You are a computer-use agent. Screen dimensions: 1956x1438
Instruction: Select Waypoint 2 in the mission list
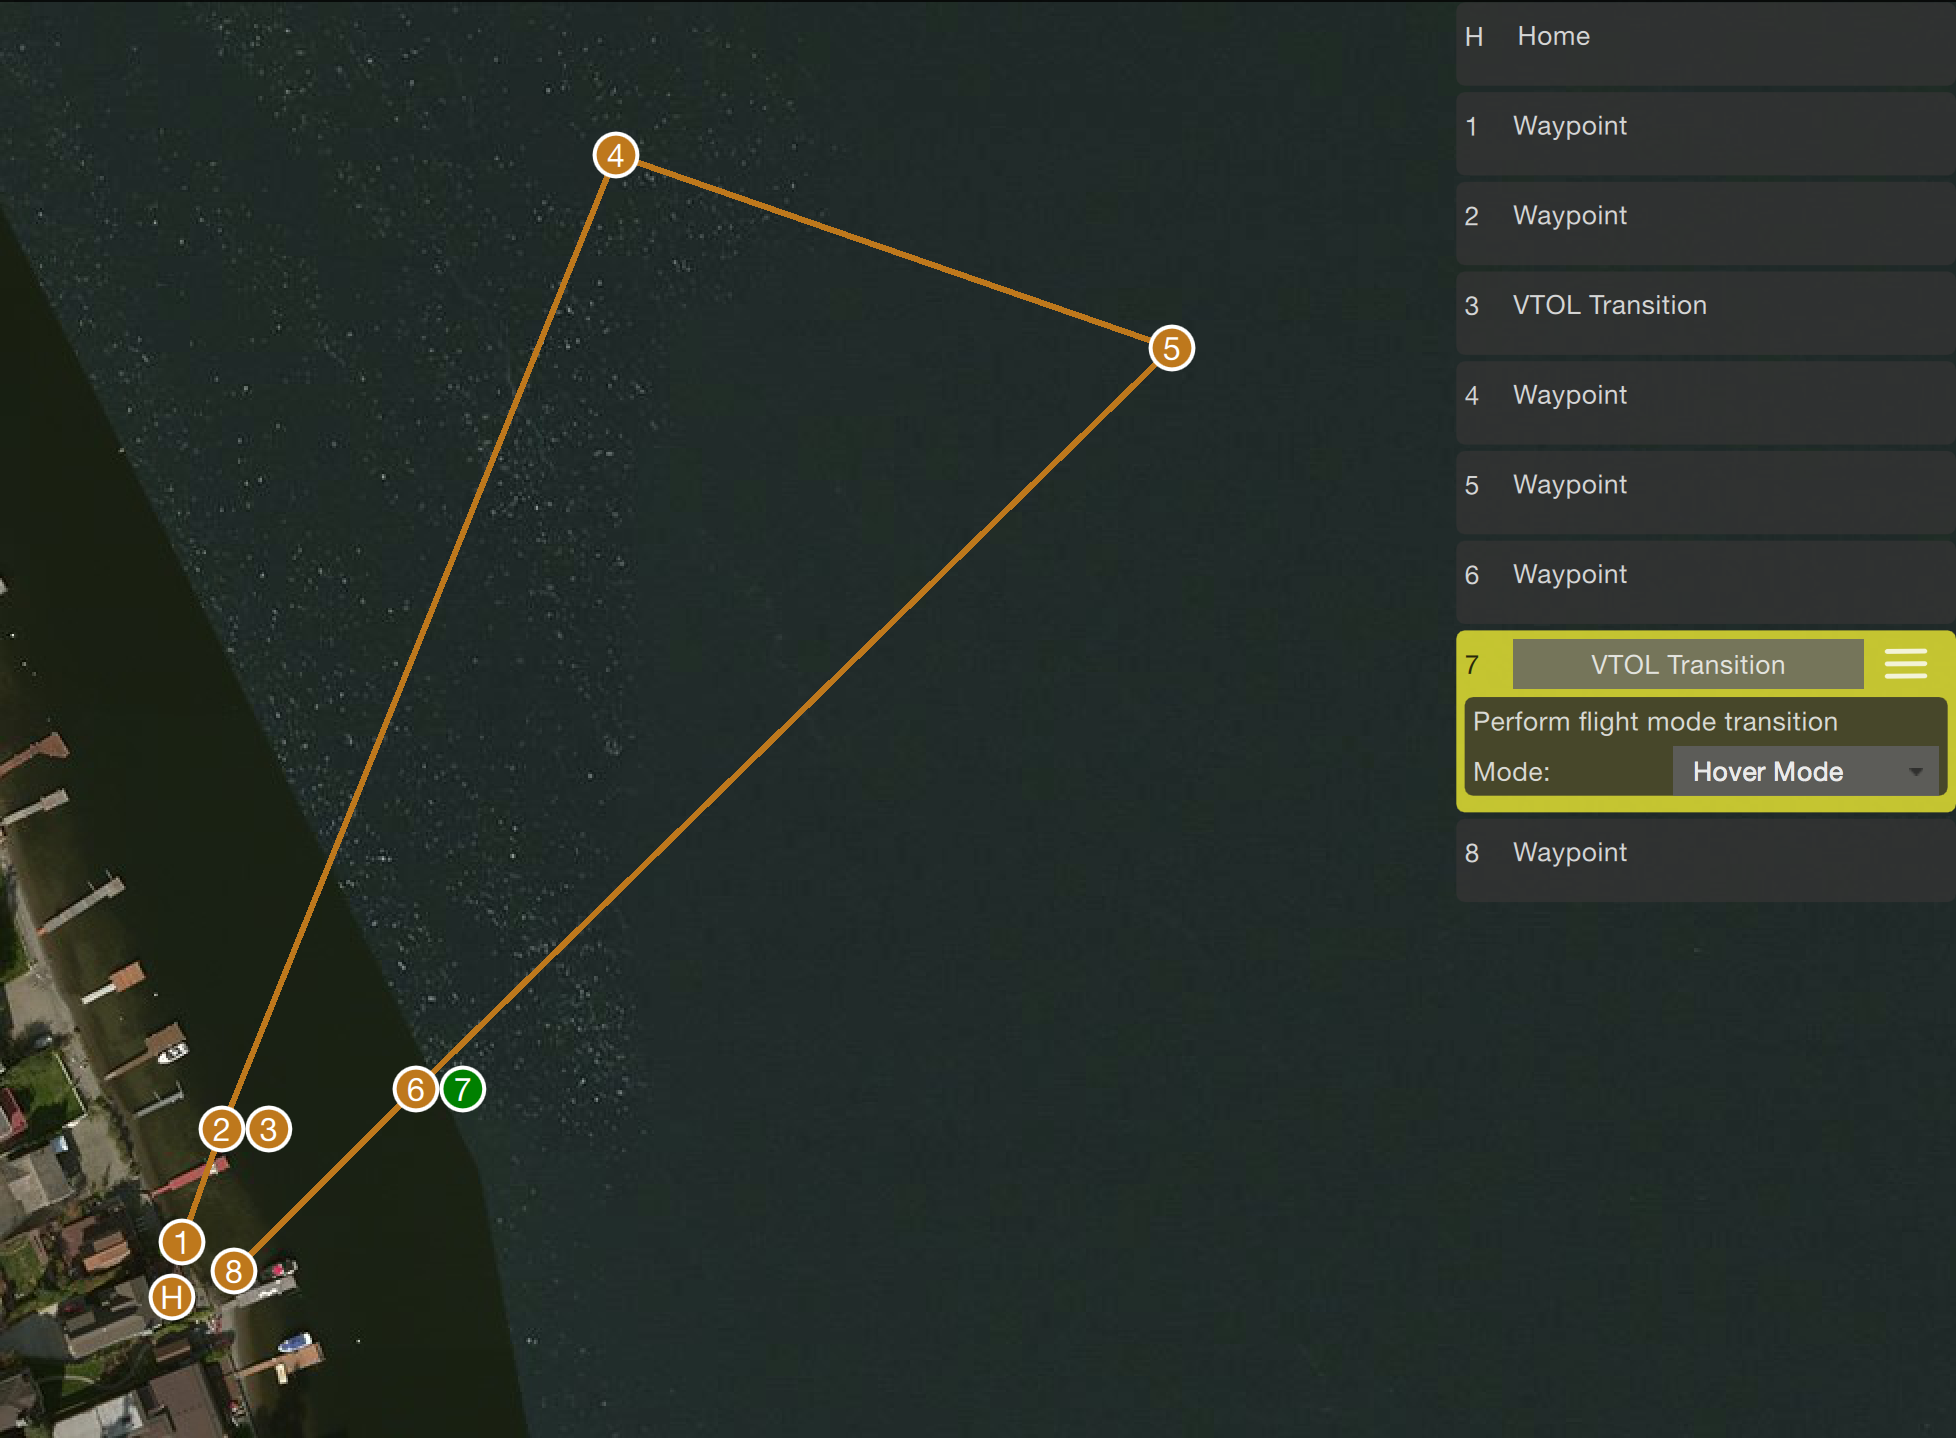coord(1700,216)
